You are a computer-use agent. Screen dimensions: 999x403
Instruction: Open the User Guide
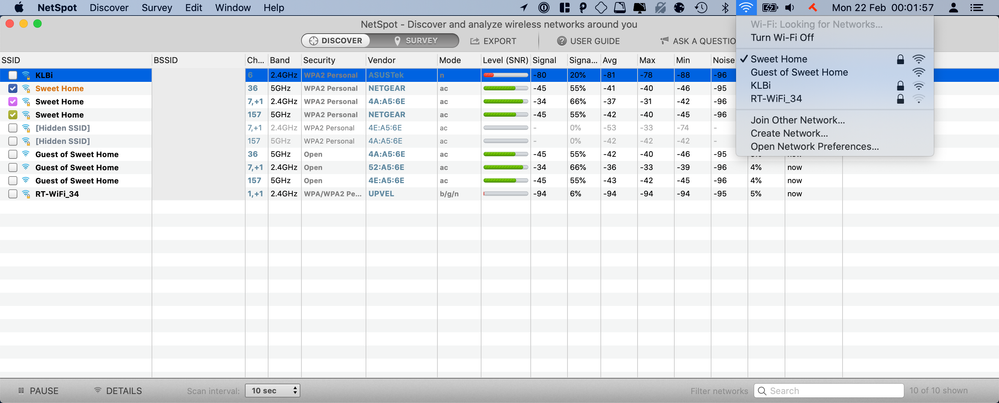click(x=588, y=41)
